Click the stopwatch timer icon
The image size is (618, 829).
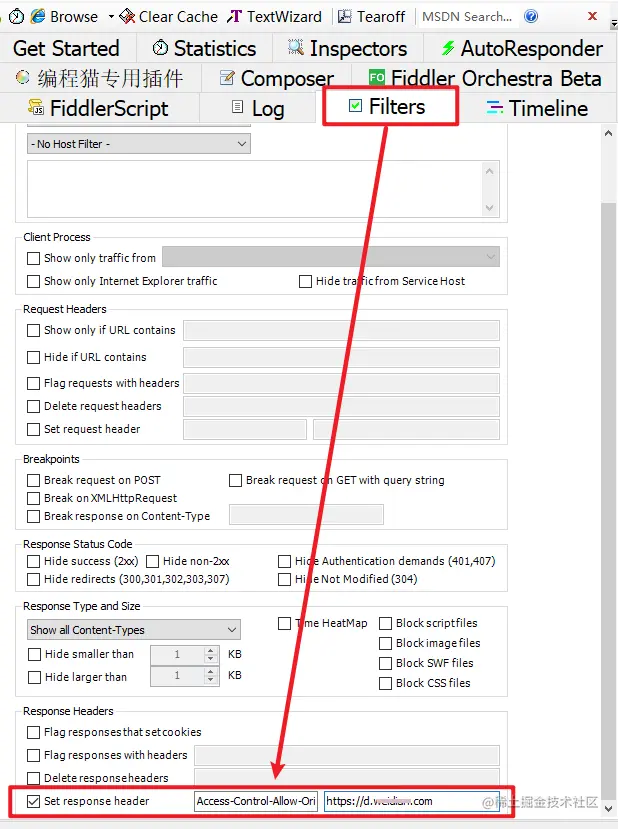(x=16, y=16)
